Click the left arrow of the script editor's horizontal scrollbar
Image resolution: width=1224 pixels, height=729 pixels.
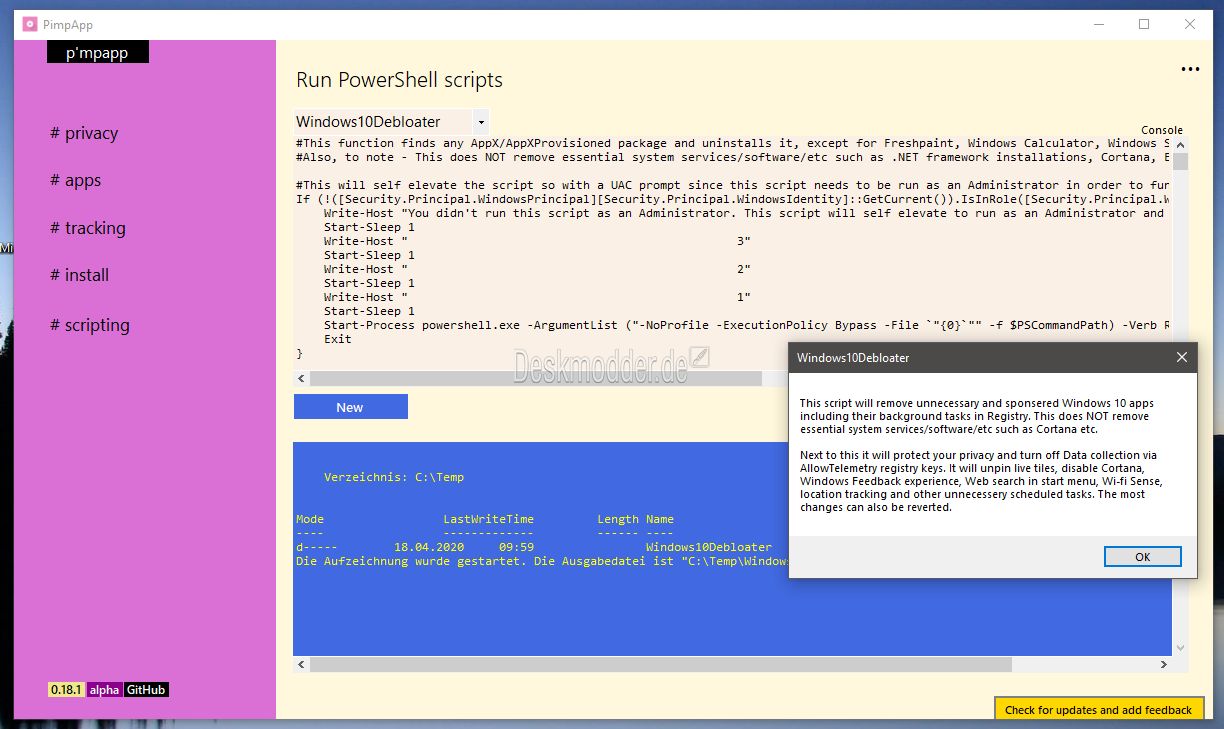pyautogui.click(x=301, y=379)
